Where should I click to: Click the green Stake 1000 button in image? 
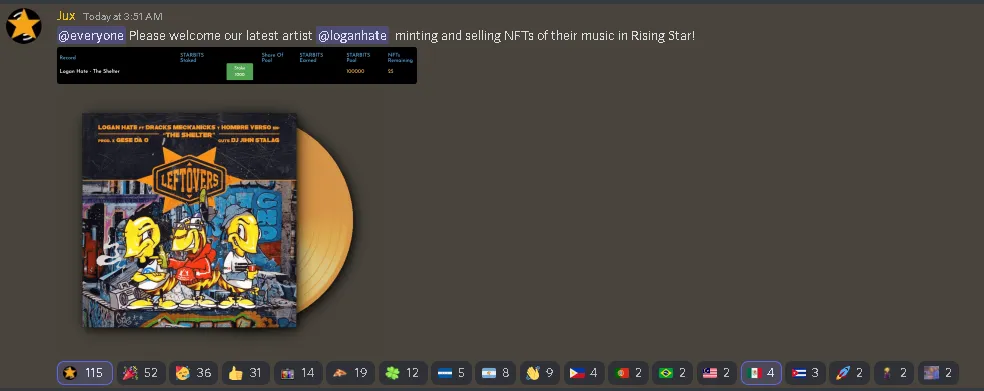click(240, 72)
